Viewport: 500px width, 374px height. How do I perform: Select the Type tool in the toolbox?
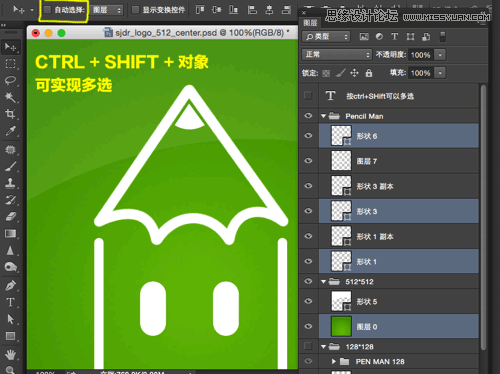(x=10, y=302)
